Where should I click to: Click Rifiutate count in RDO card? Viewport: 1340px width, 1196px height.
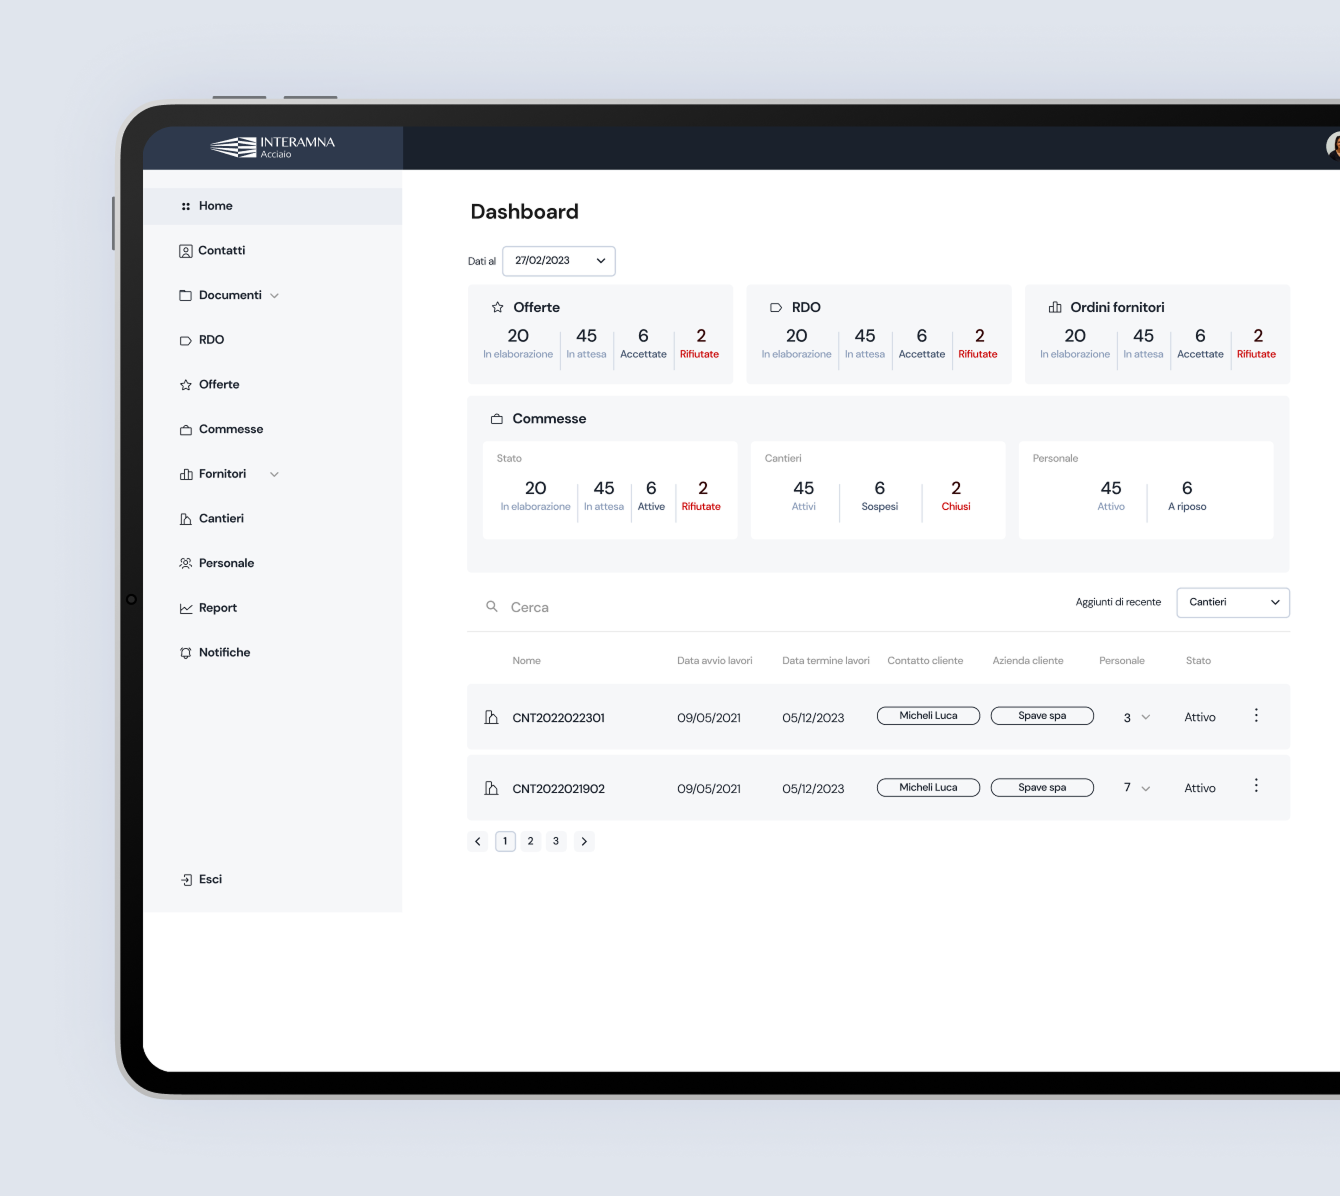point(978,343)
